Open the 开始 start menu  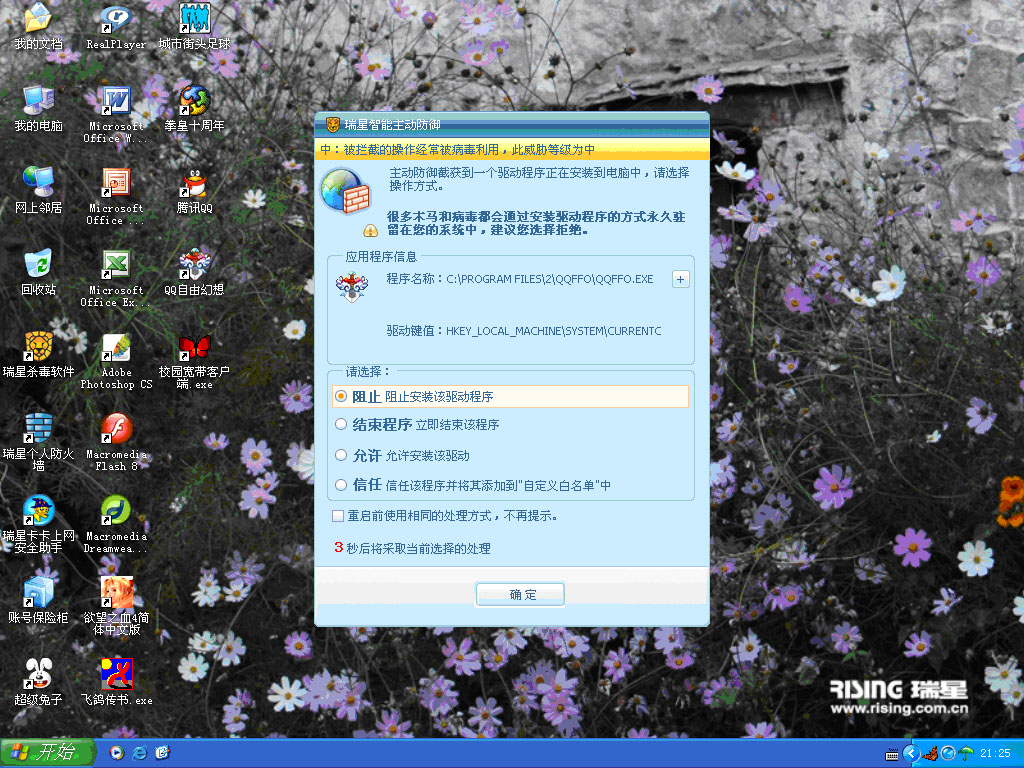pos(47,753)
